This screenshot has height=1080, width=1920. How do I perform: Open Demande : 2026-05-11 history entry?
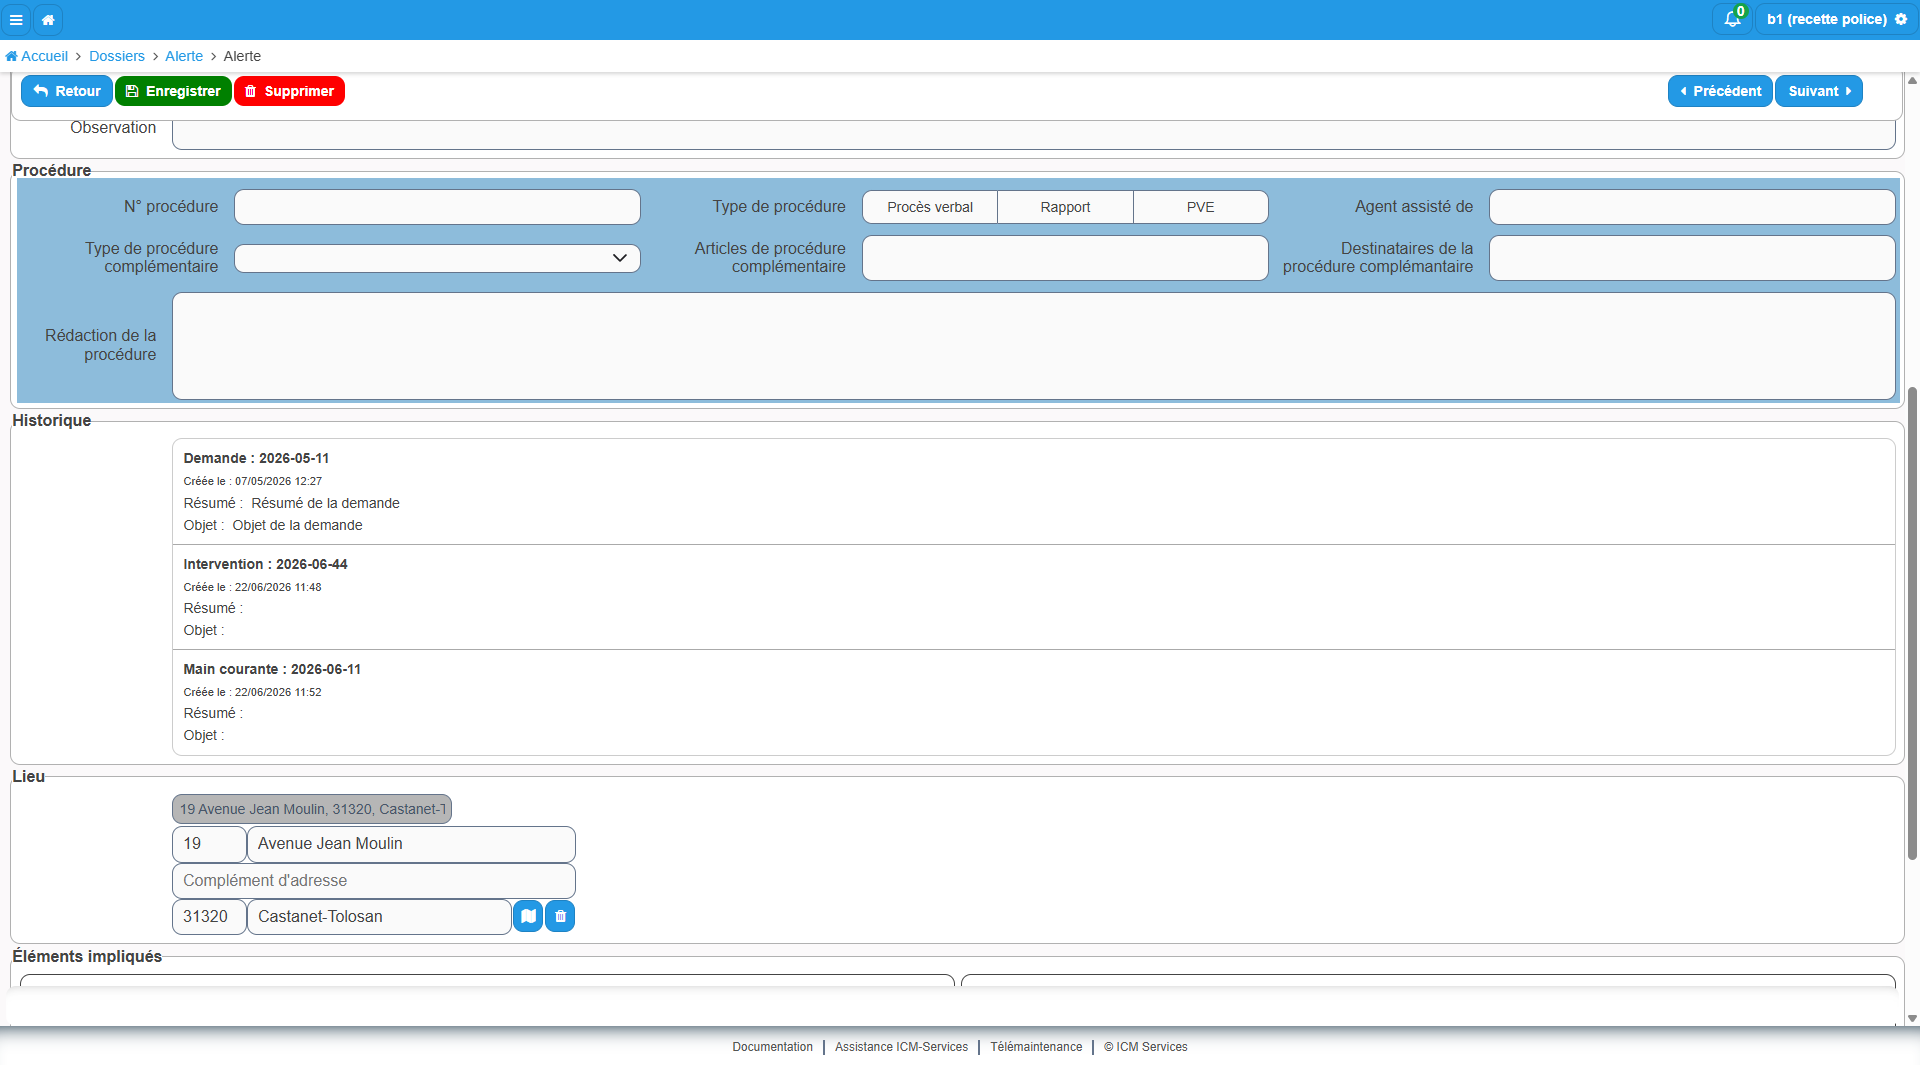(1033, 491)
